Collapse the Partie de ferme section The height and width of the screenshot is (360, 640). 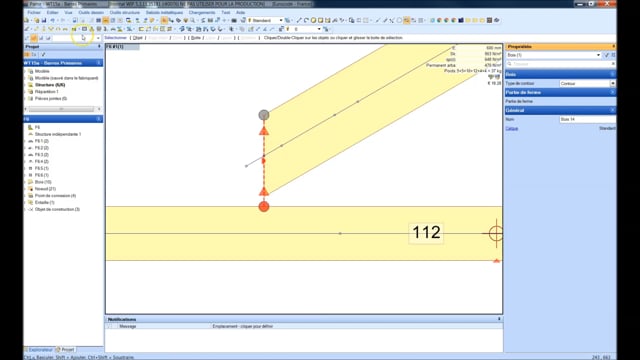[x=612, y=92]
